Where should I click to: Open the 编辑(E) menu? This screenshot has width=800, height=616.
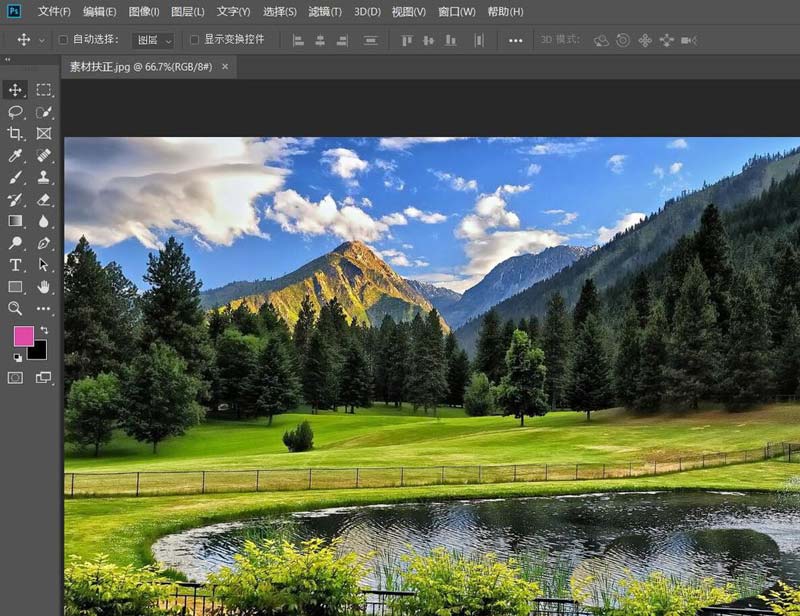tap(99, 11)
